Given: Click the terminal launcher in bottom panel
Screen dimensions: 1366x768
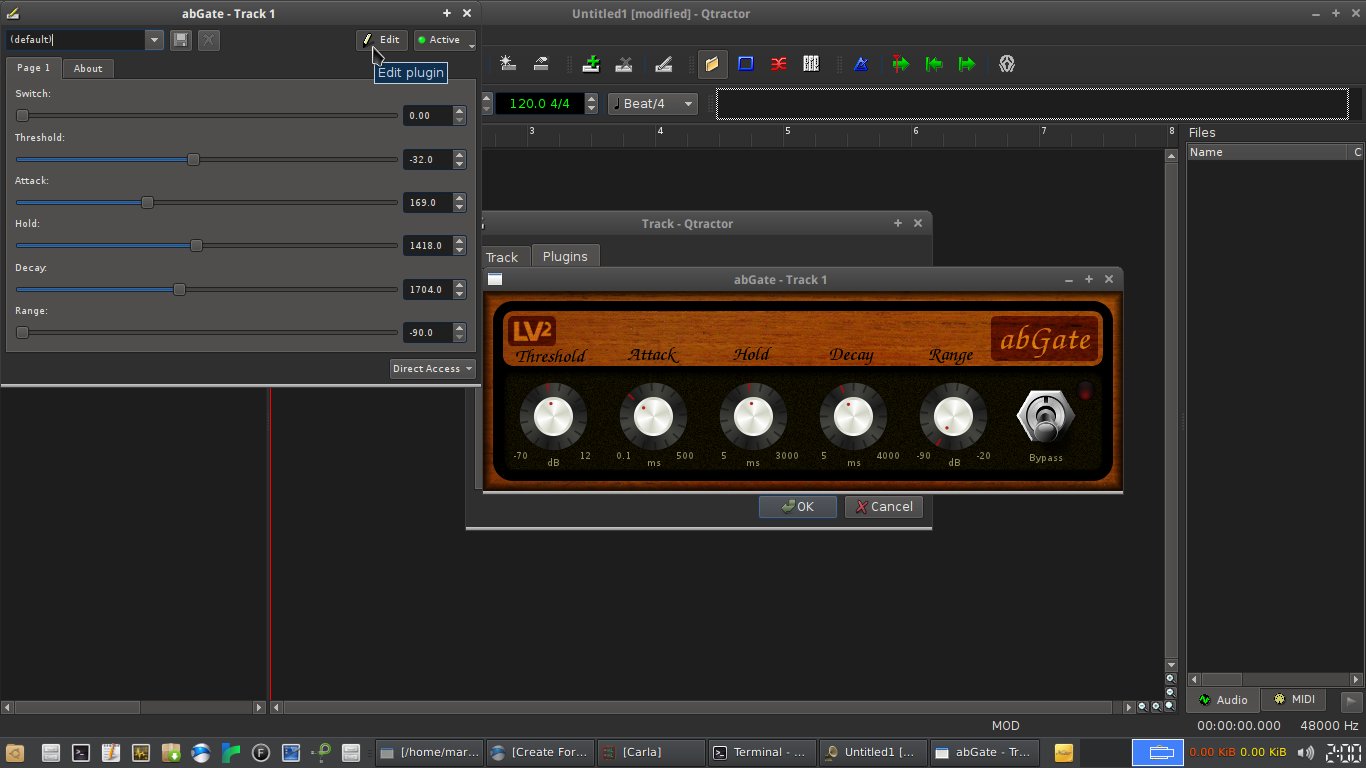Looking at the screenshot, I should (81, 753).
